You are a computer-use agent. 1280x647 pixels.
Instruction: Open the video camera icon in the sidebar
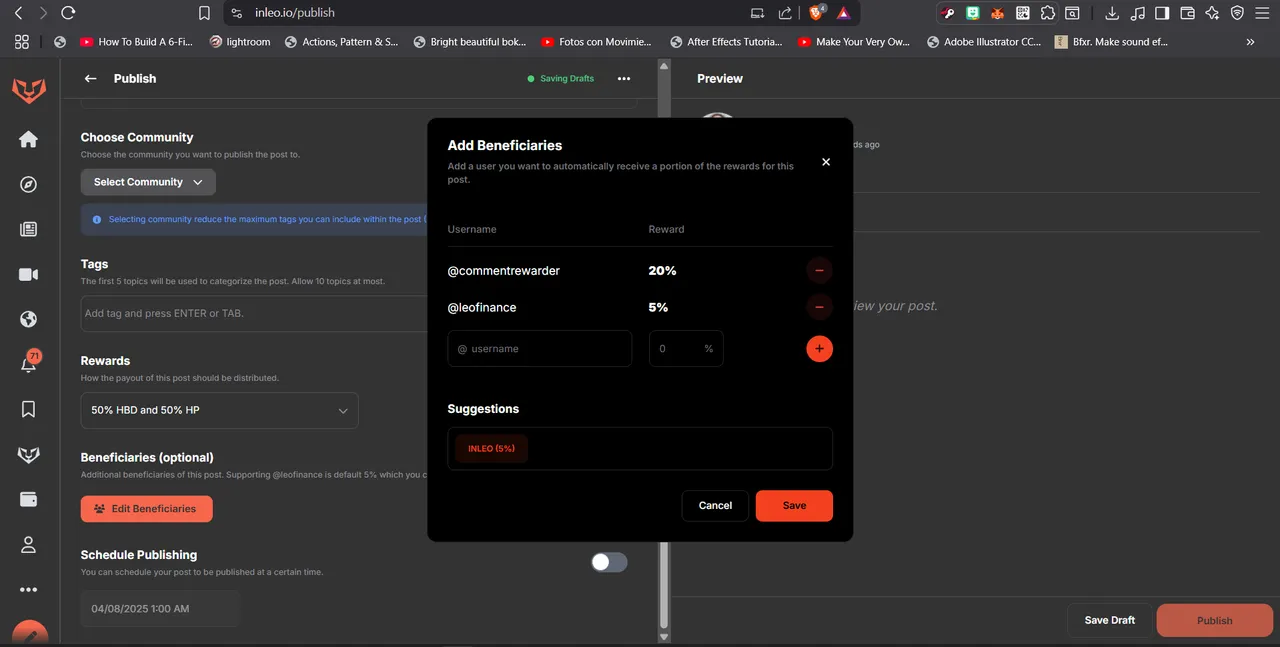[x=28, y=274]
